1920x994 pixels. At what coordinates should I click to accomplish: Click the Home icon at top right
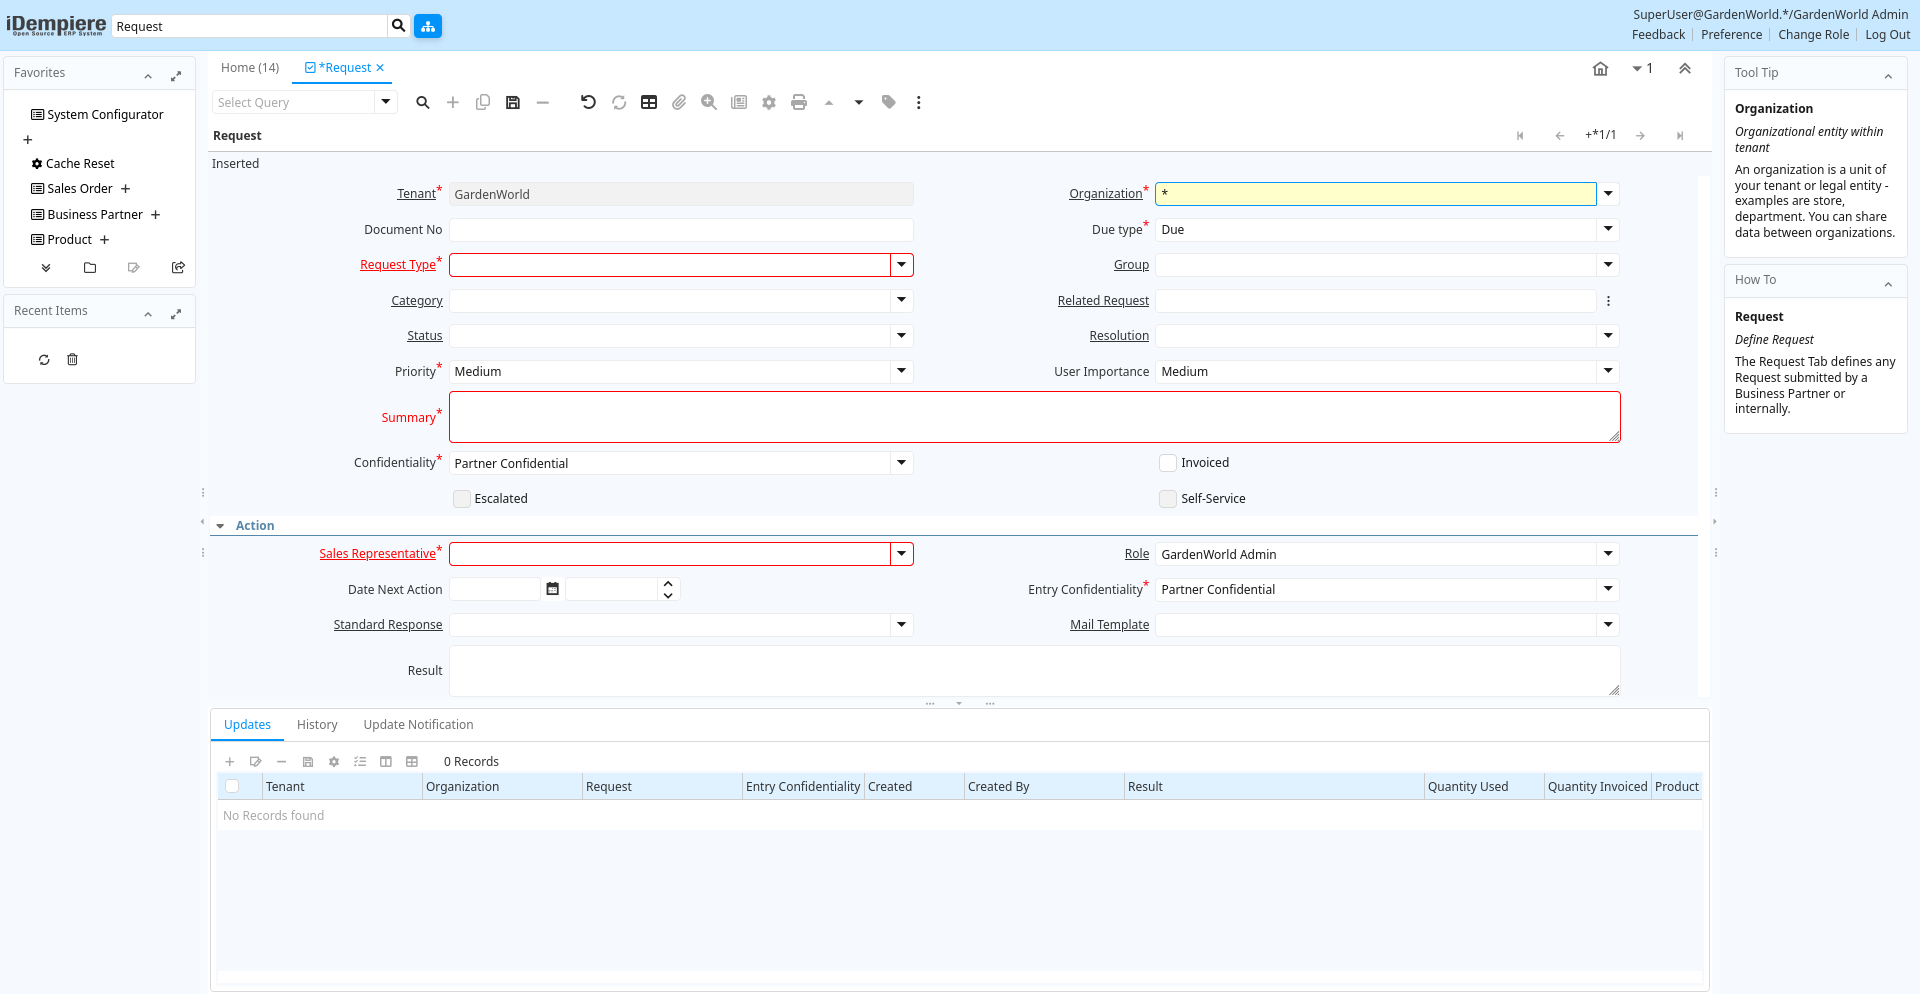[x=1600, y=69]
